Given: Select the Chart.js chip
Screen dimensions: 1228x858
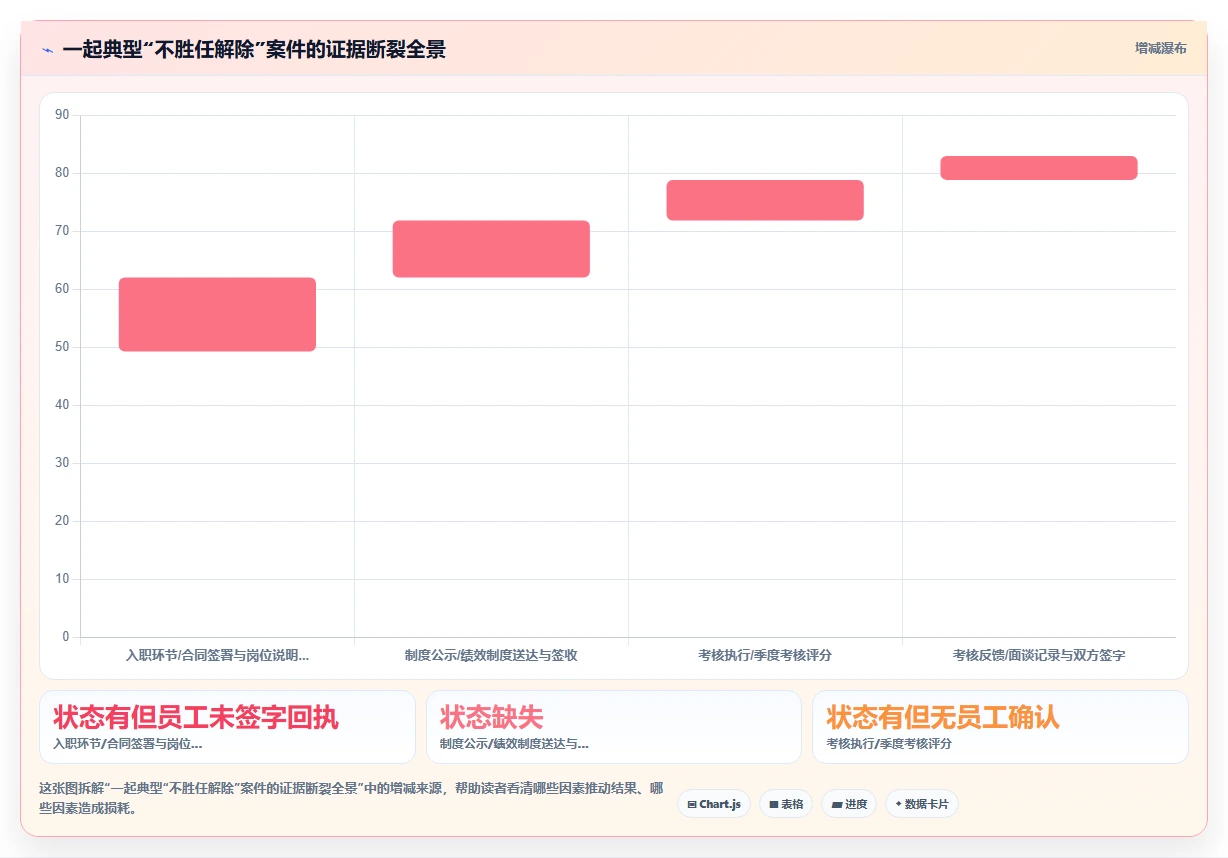Looking at the screenshot, I should tap(714, 804).
